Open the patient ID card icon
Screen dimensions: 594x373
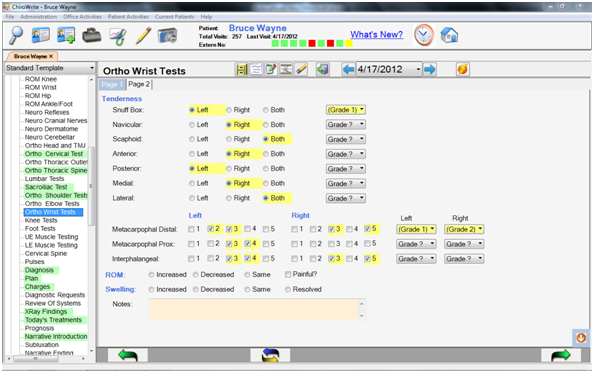[41, 36]
